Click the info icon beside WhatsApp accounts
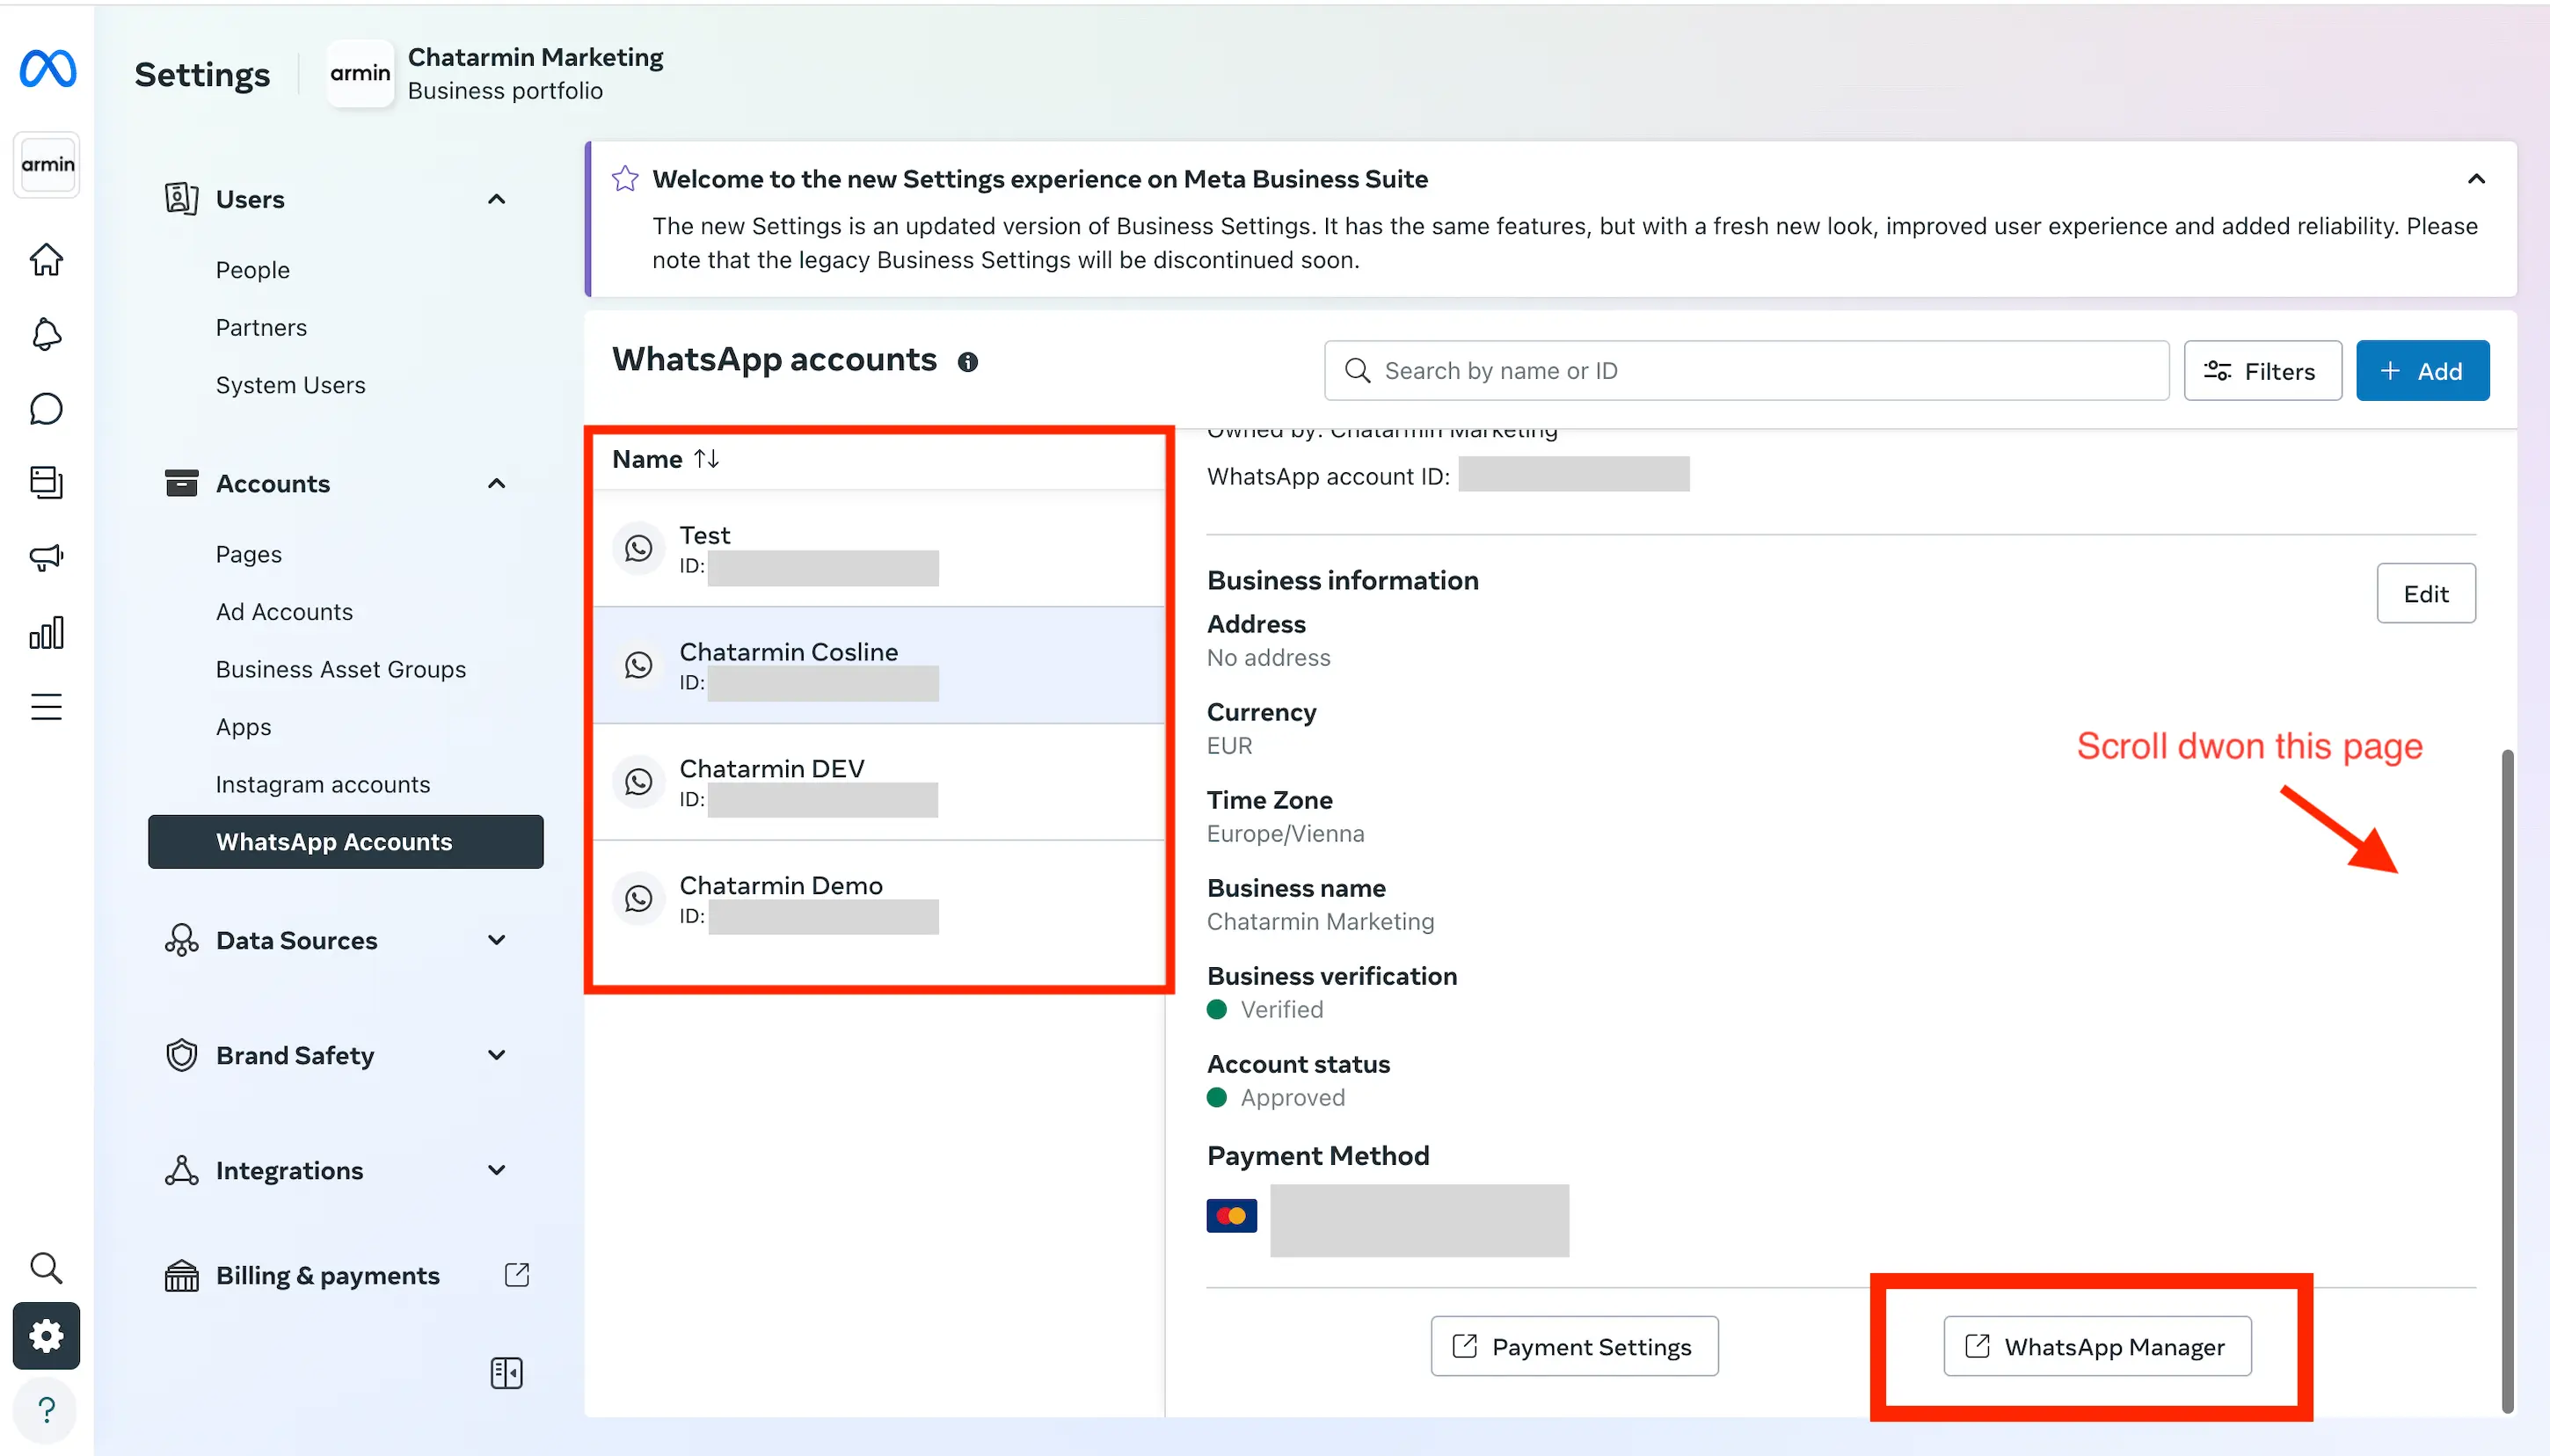 [x=967, y=362]
